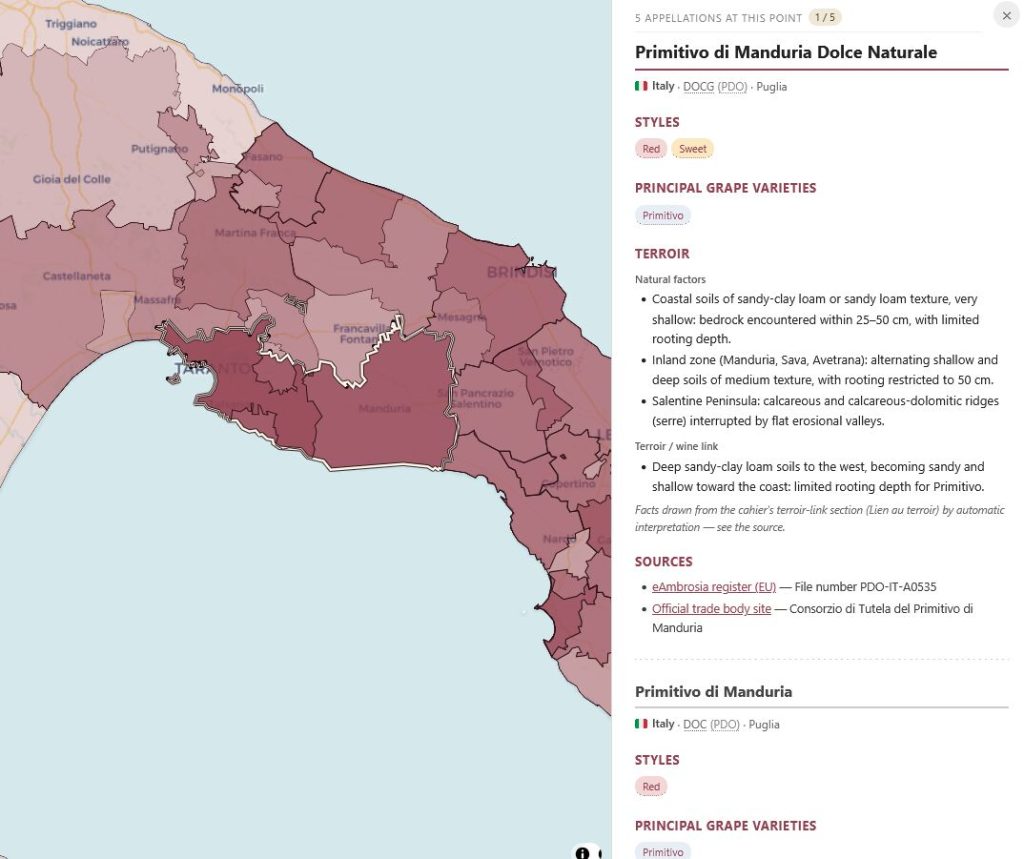Select the Sweet style tag
Screen dimensions: 1024x859
[x=692, y=149]
